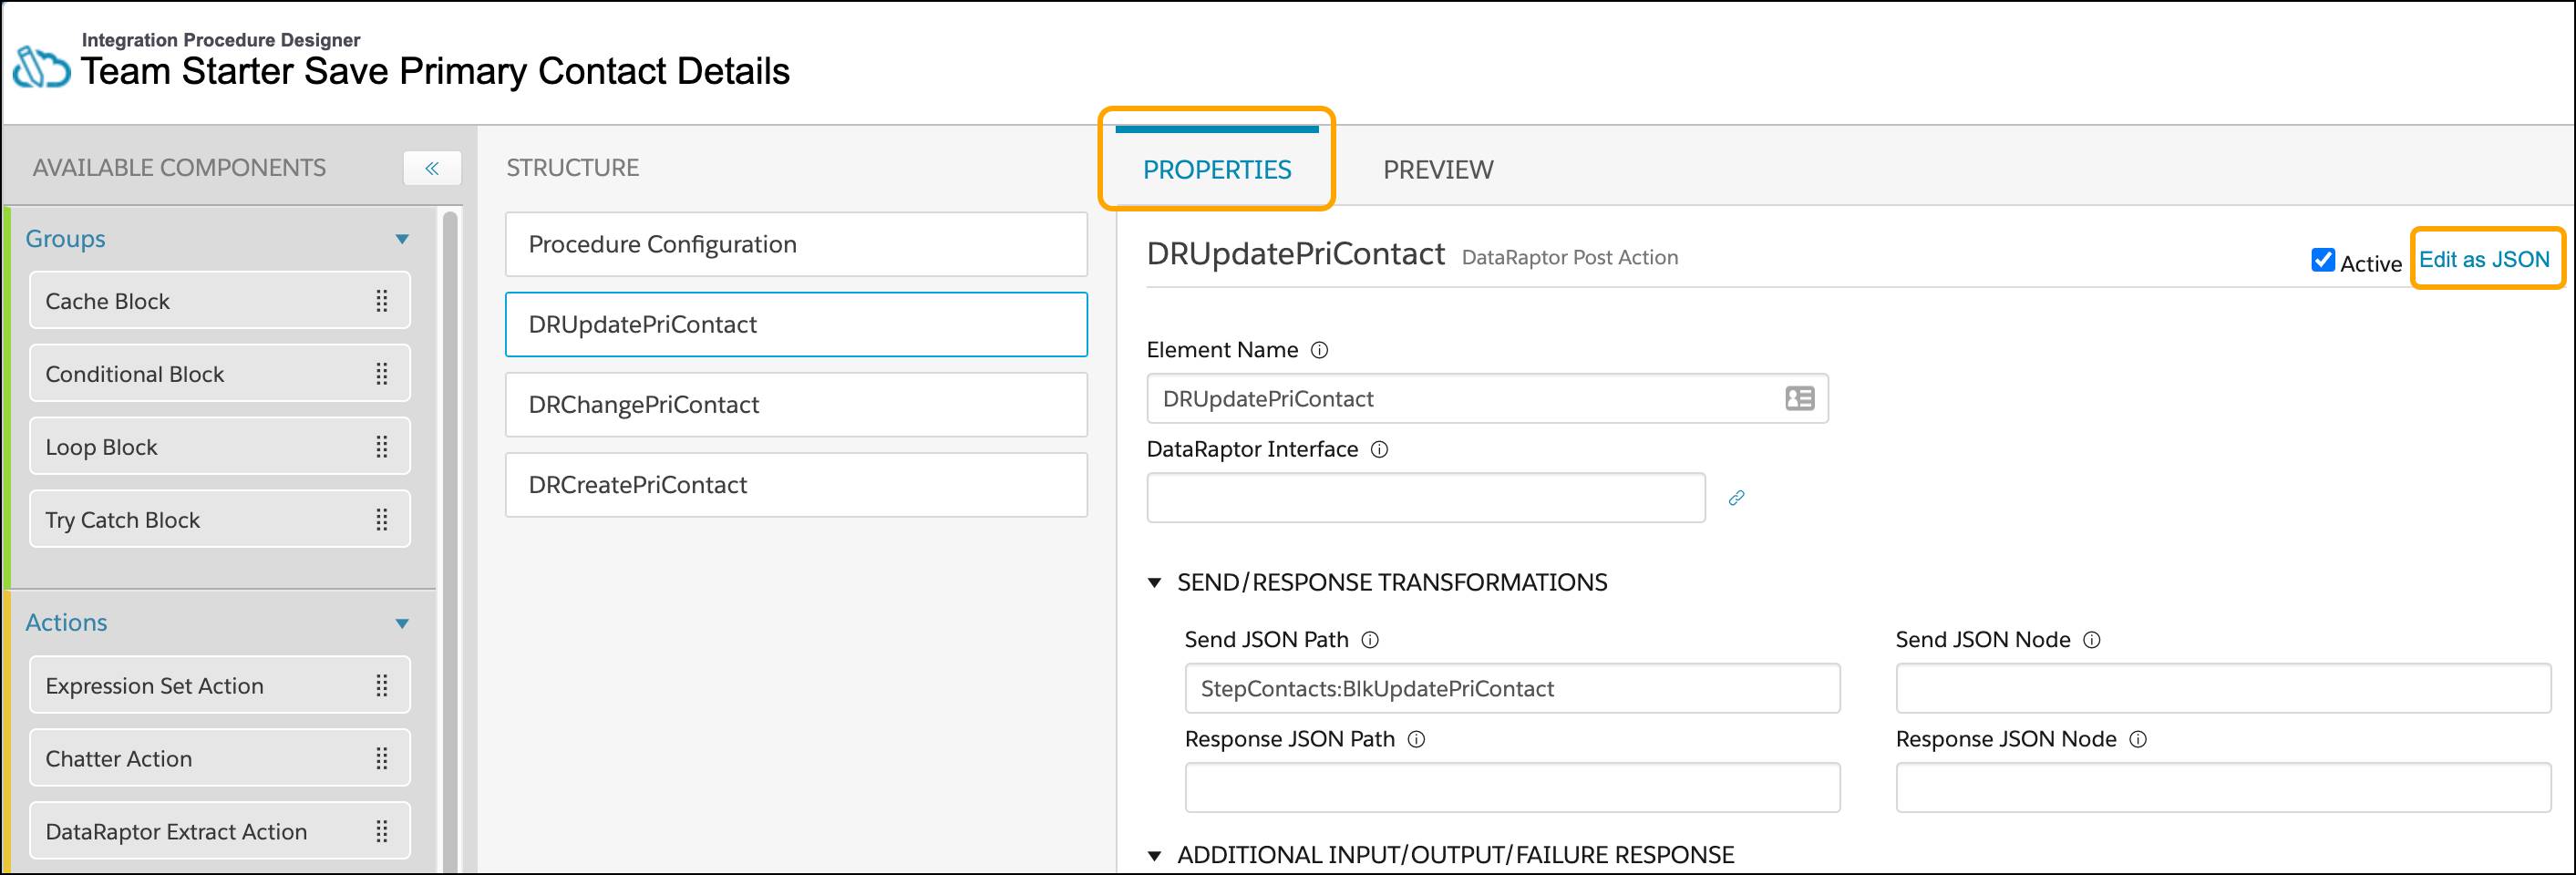2576x875 pixels.
Task: Click into the Response JSON Node field
Action: point(2223,788)
